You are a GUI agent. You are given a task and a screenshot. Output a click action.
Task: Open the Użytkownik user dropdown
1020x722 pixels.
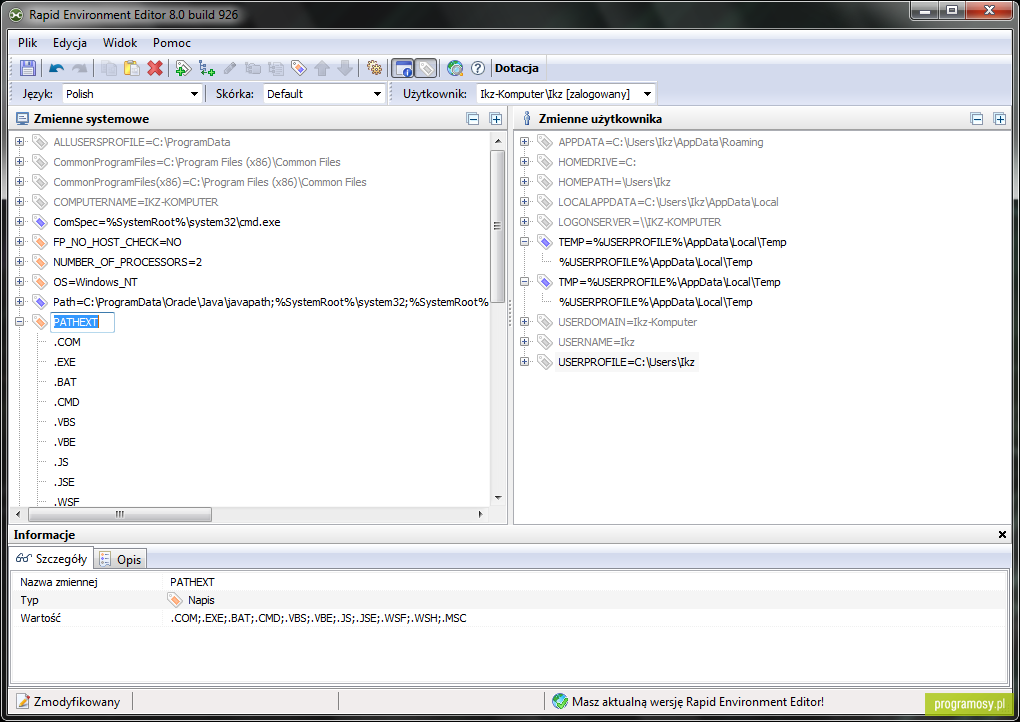[565, 94]
